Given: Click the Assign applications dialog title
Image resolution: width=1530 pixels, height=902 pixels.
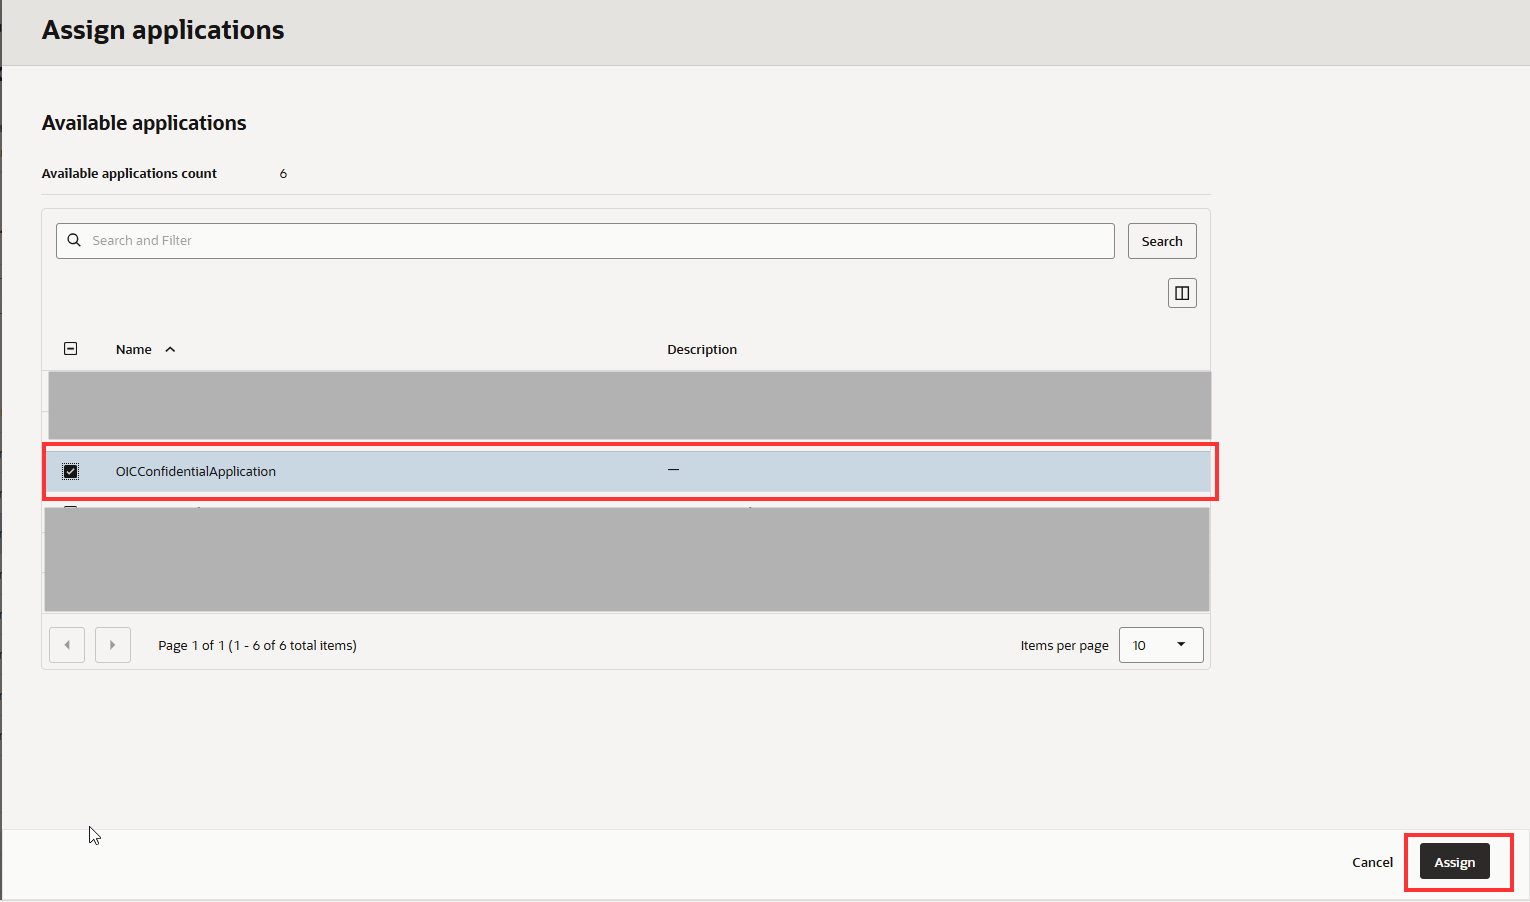Looking at the screenshot, I should coord(163,30).
